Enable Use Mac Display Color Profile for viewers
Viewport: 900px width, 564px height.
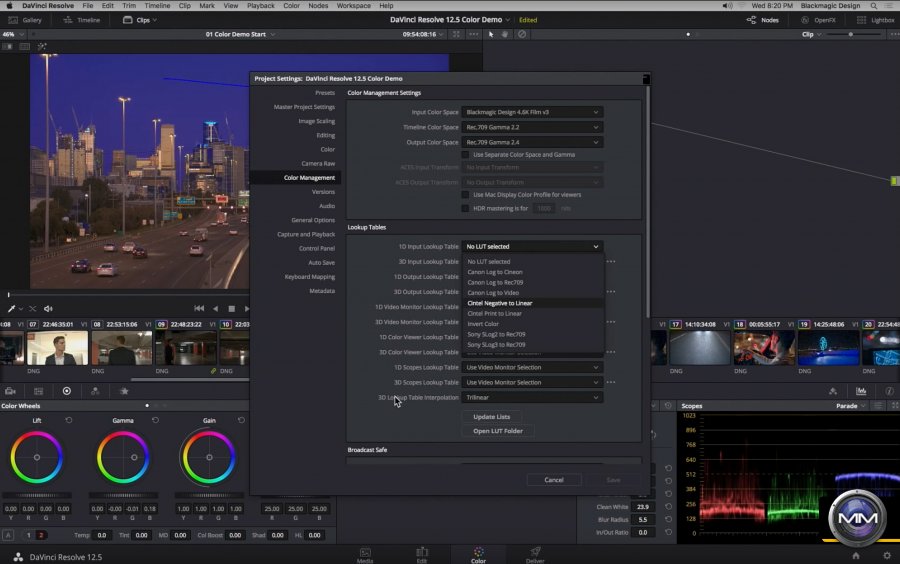pos(465,195)
